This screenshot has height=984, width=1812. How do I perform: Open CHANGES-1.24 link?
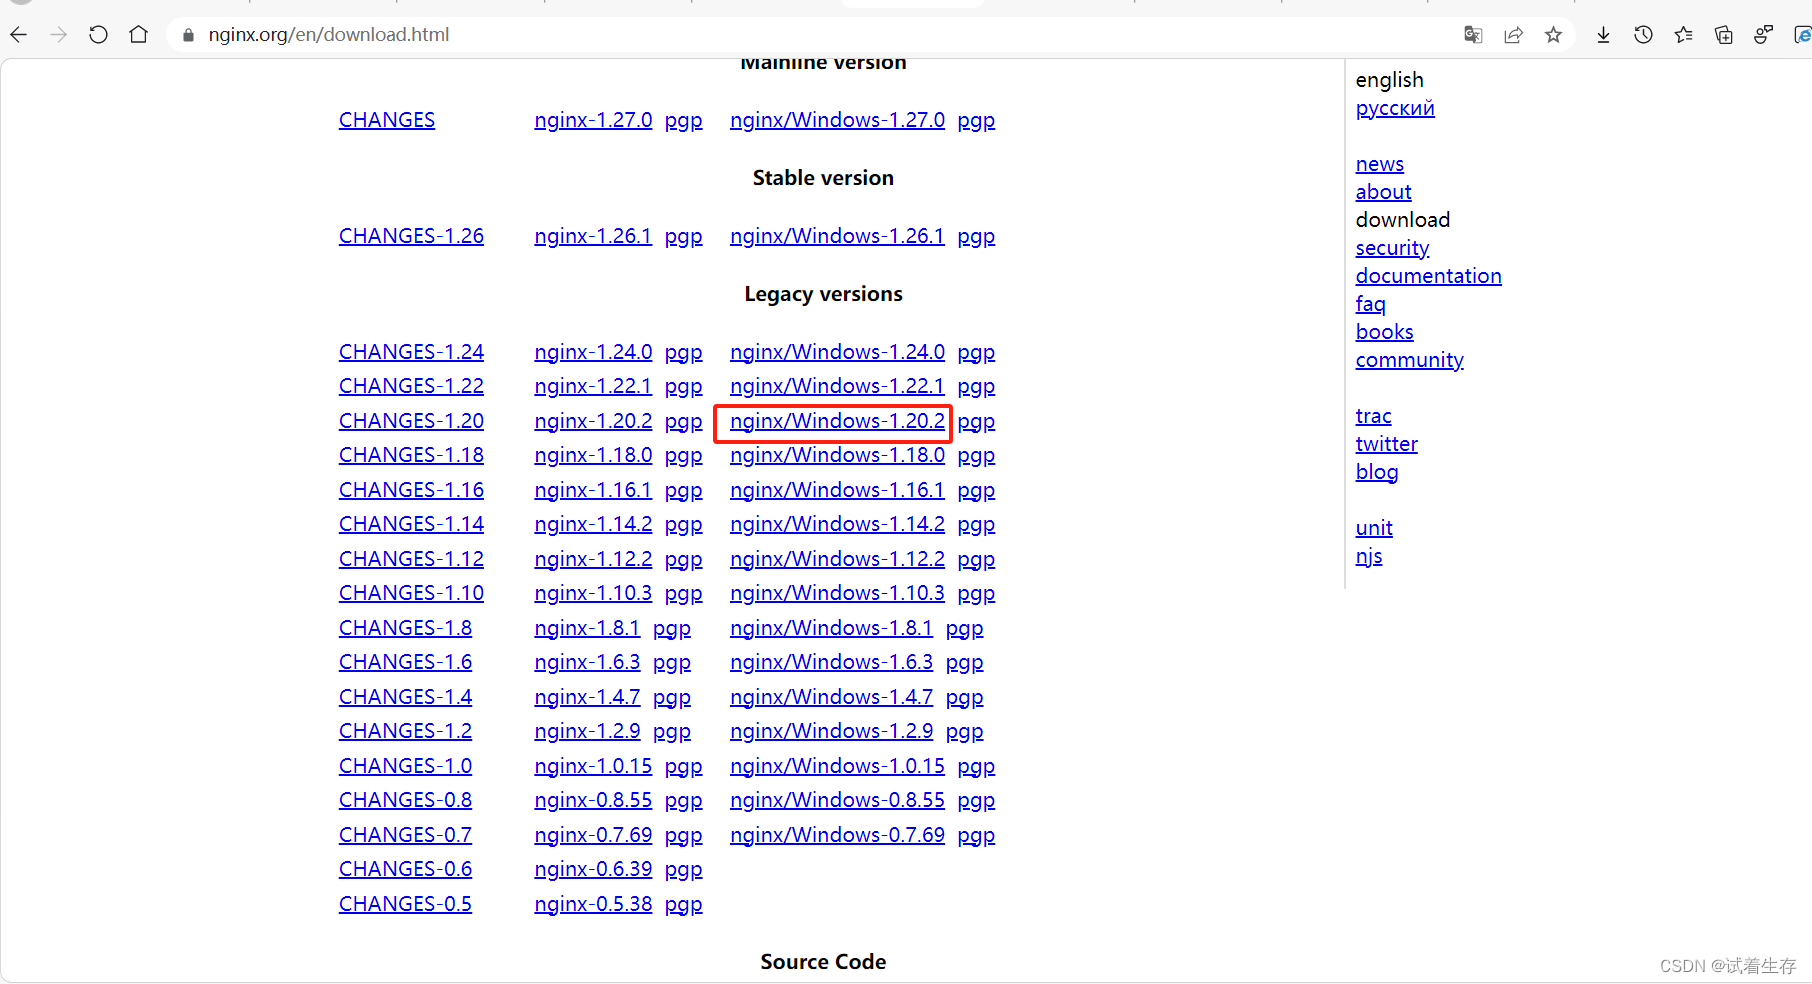pyautogui.click(x=411, y=352)
